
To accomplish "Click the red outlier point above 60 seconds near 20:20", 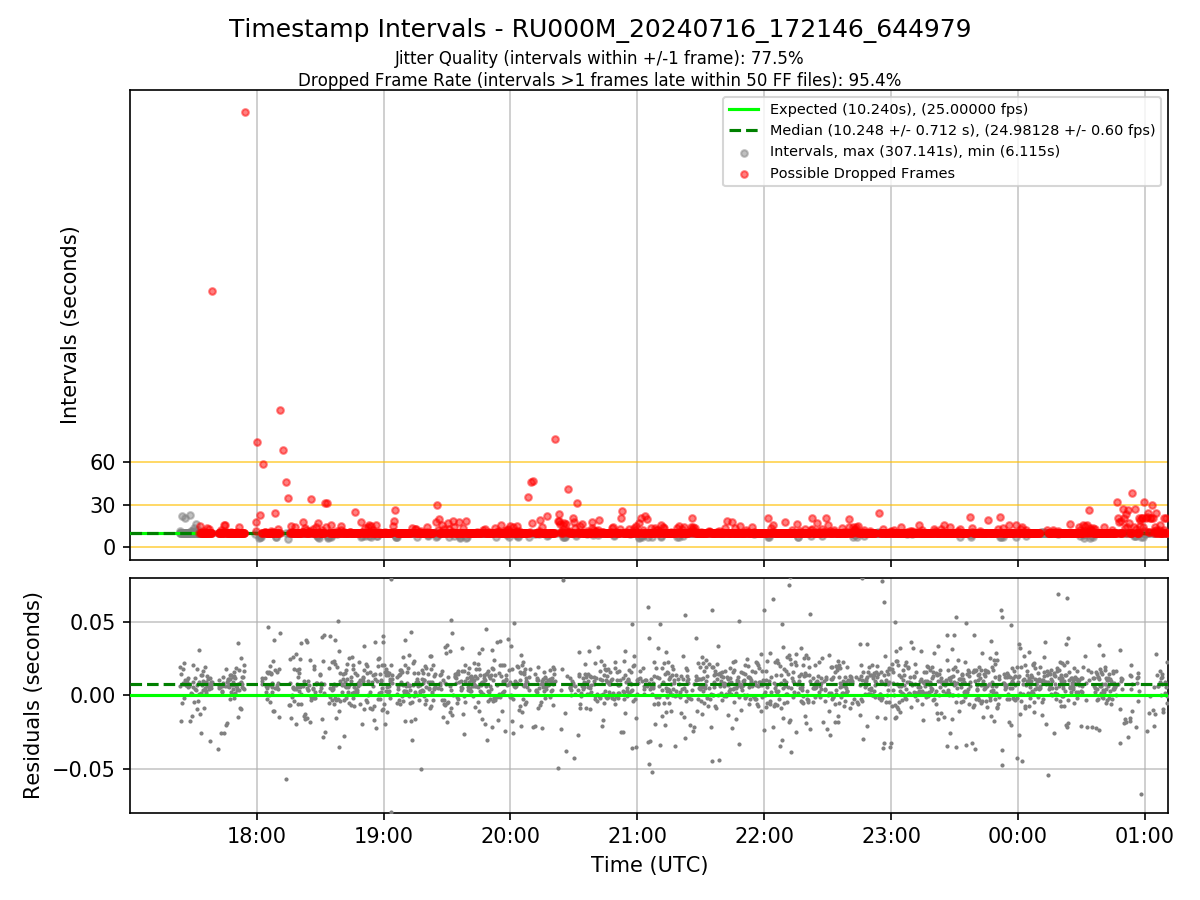I will pos(555,439).
